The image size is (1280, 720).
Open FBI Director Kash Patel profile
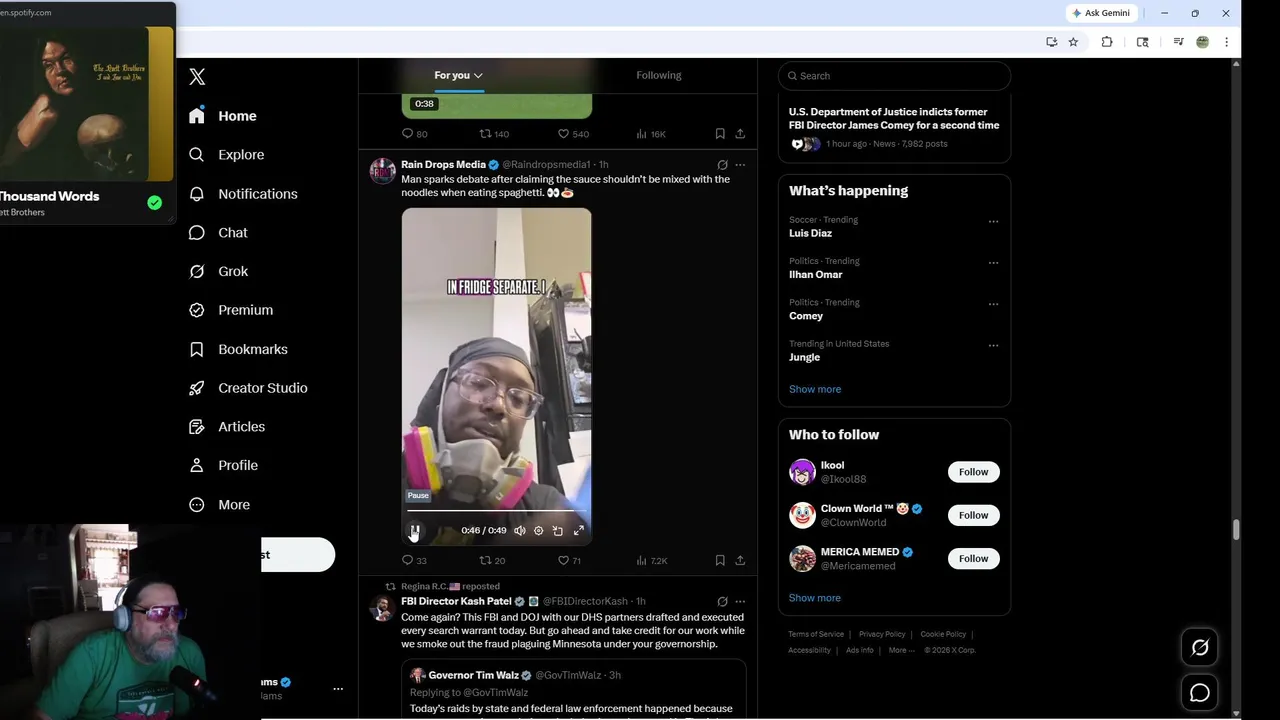click(456, 602)
